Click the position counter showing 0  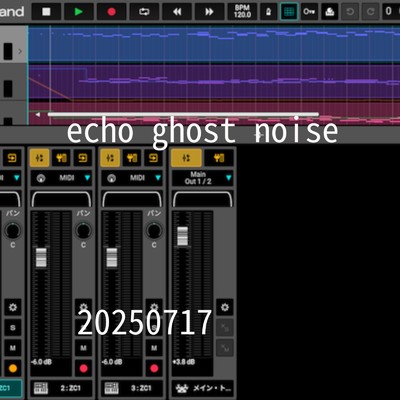tap(391, 12)
